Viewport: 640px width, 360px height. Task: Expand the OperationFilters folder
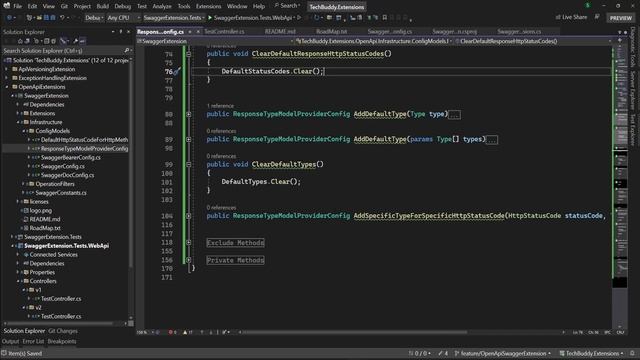coord(23,184)
